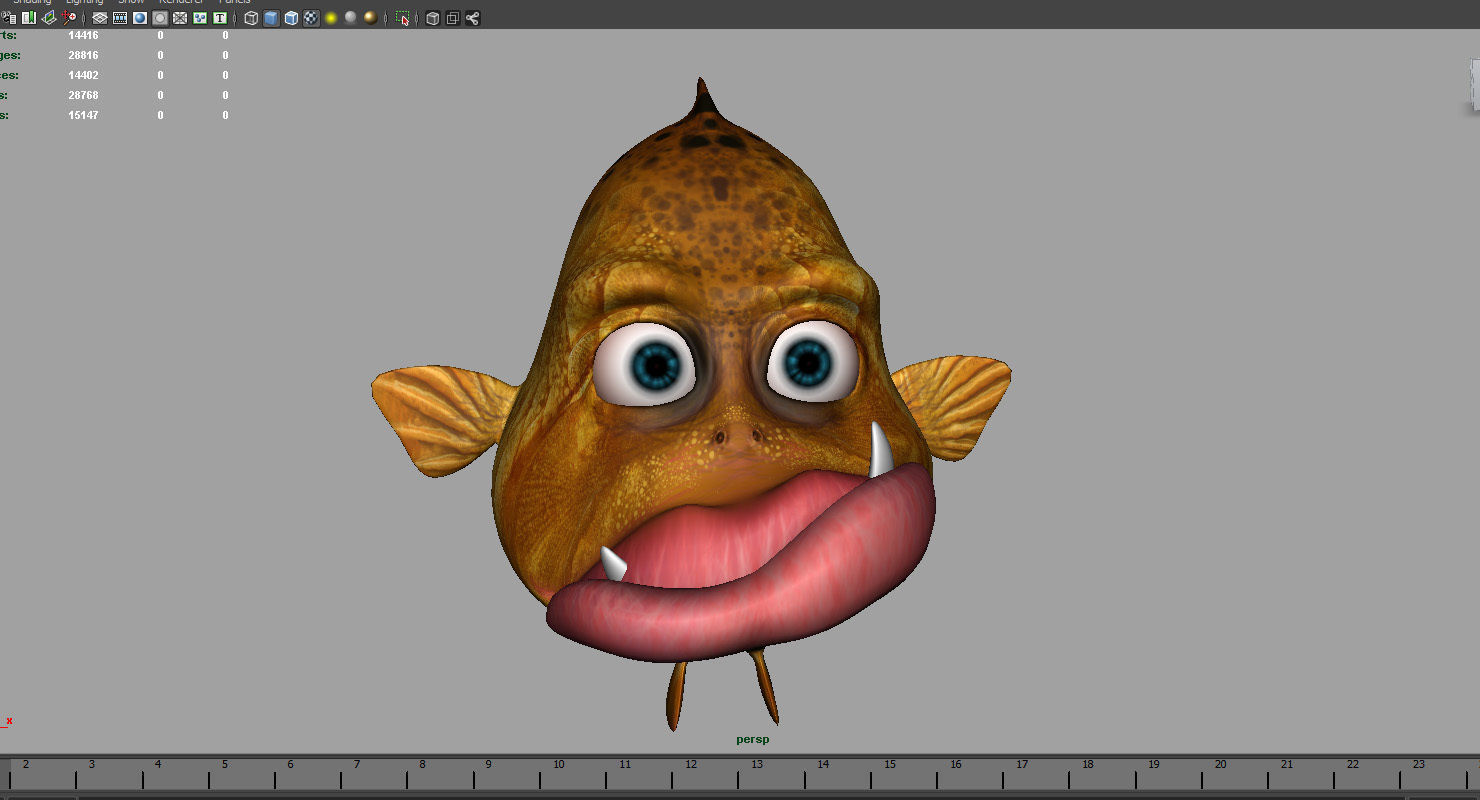Enable Use All Lights yellow sphere
1480x800 pixels.
(x=331, y=18)
